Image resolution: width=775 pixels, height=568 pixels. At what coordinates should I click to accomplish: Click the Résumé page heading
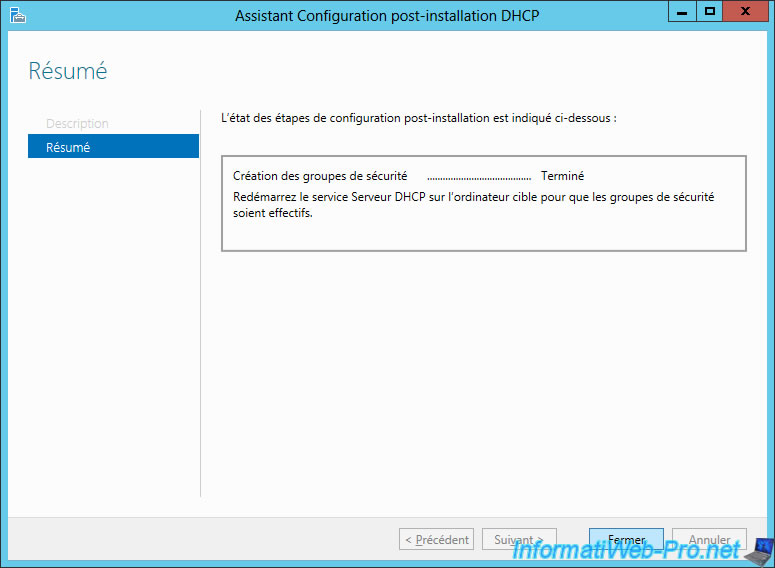click(68, 71)
